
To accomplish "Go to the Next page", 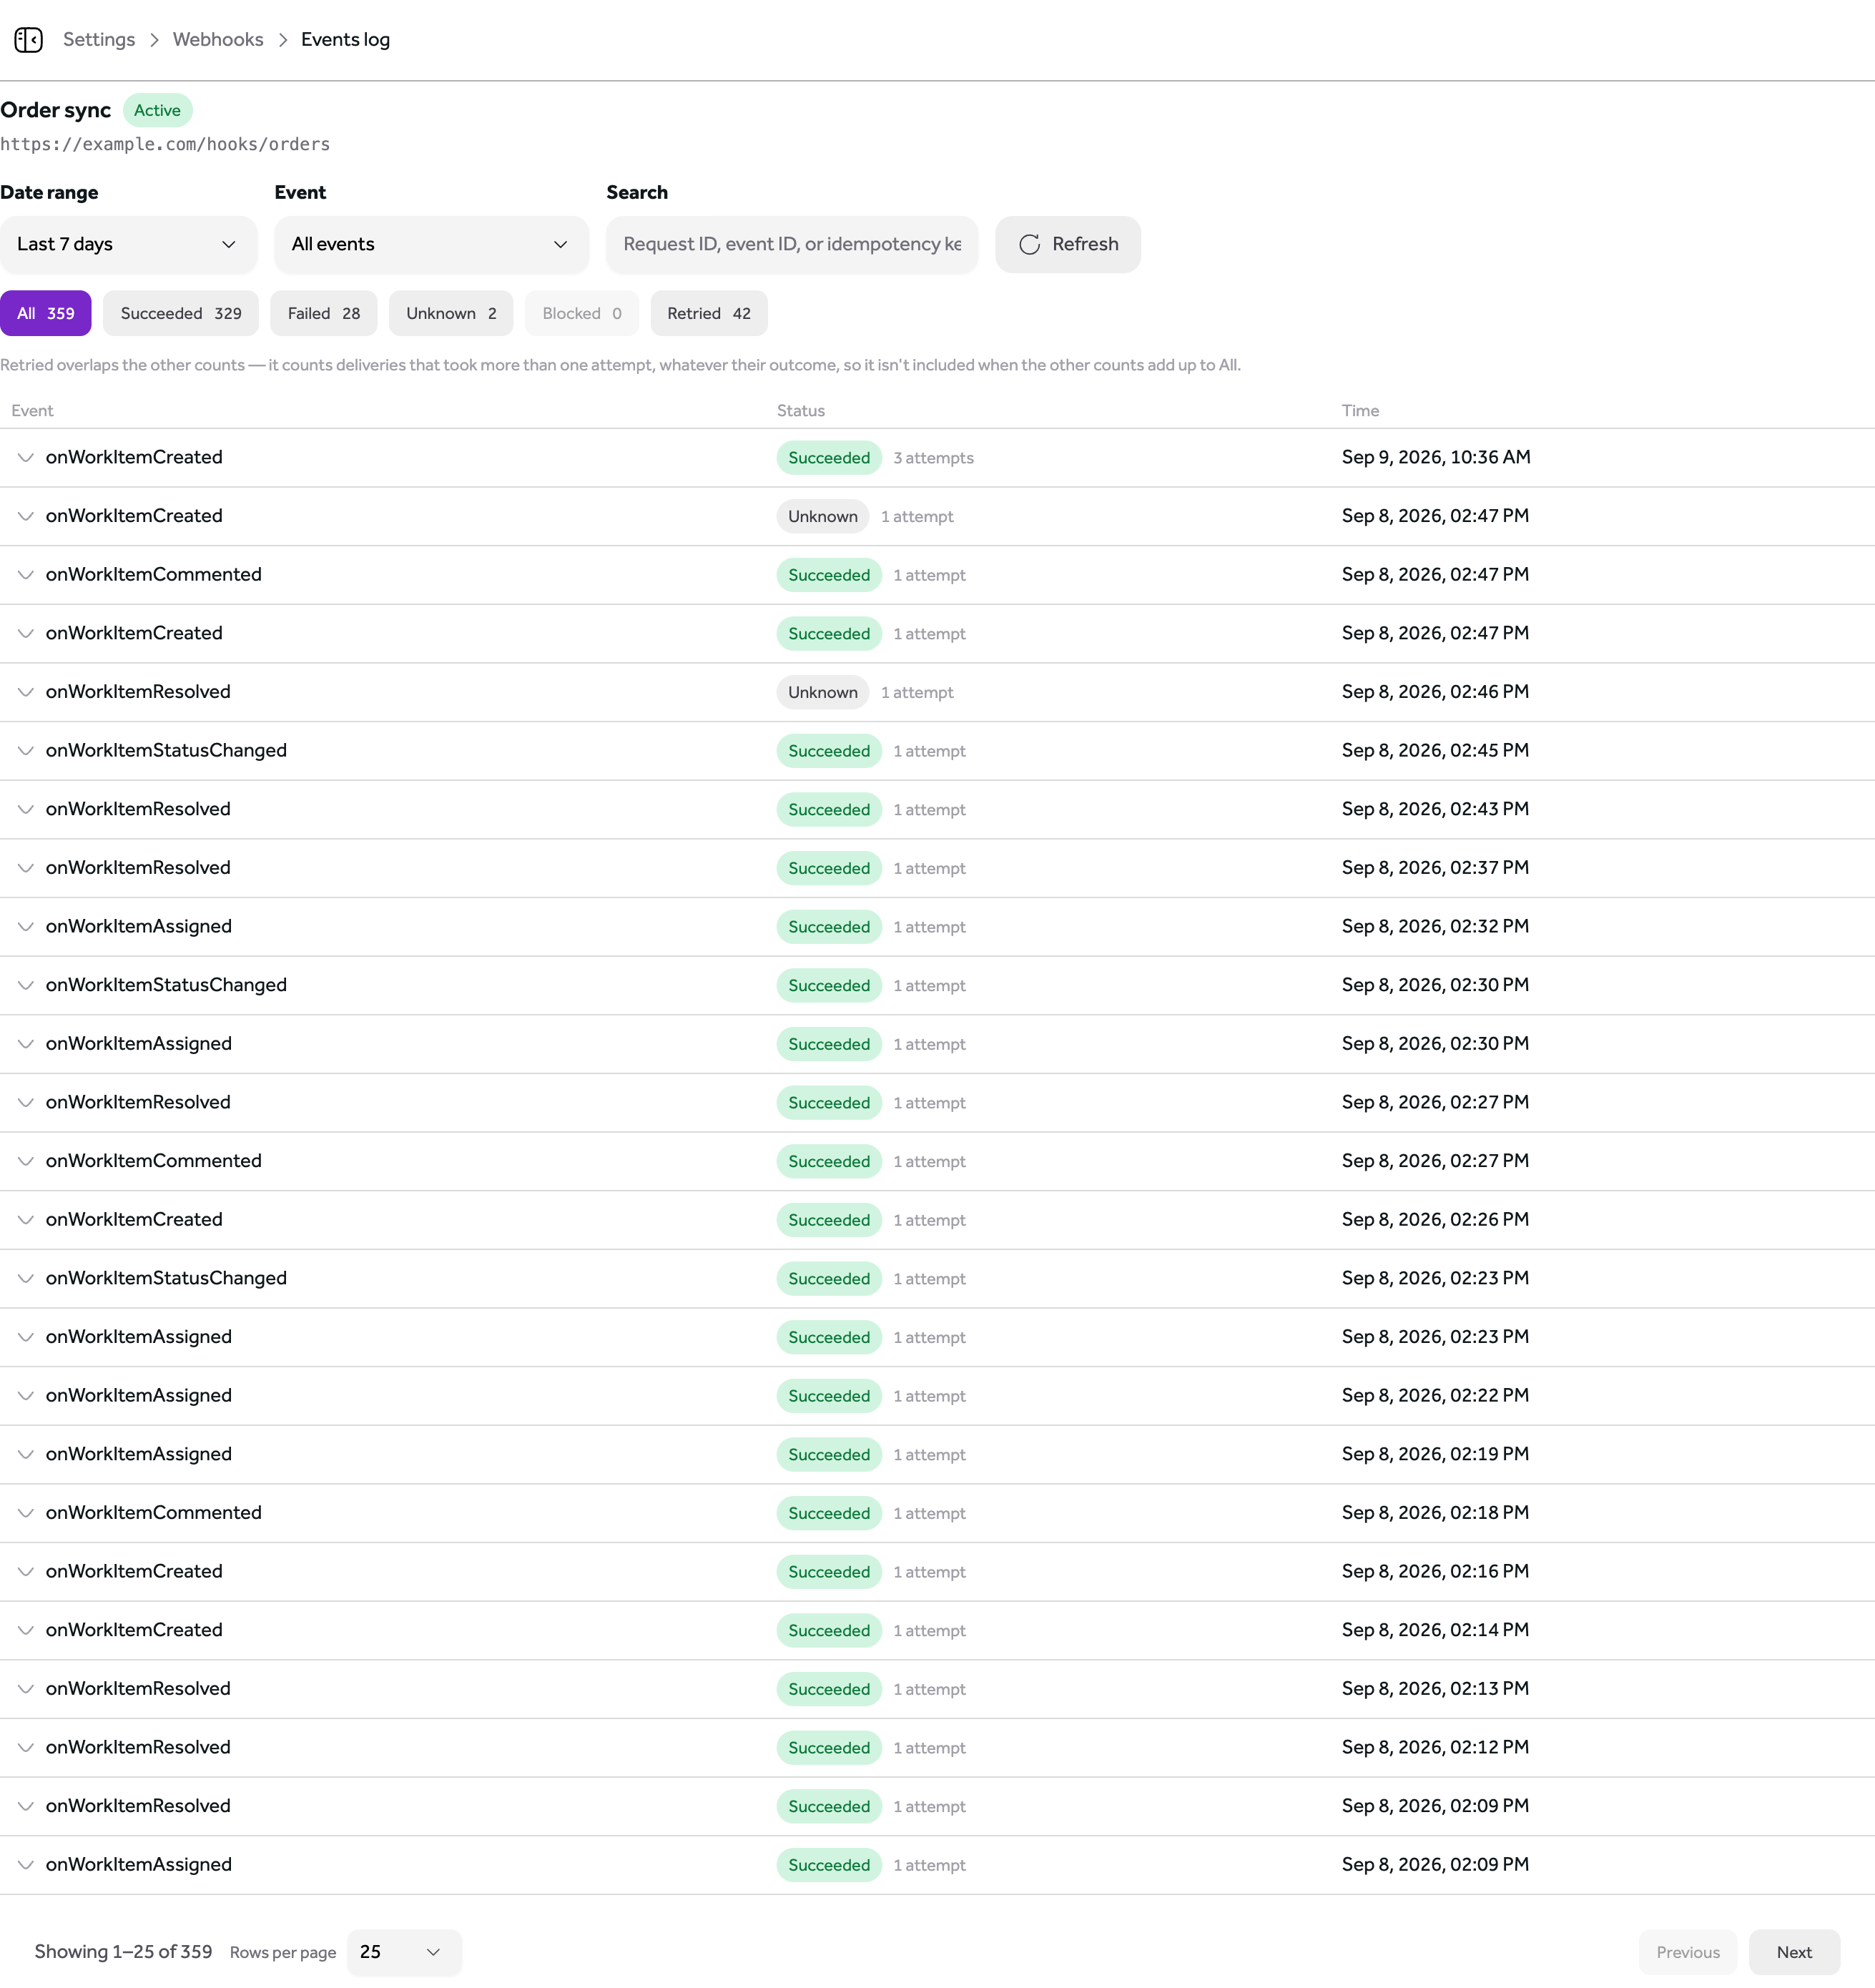I will (1794, 1952).
